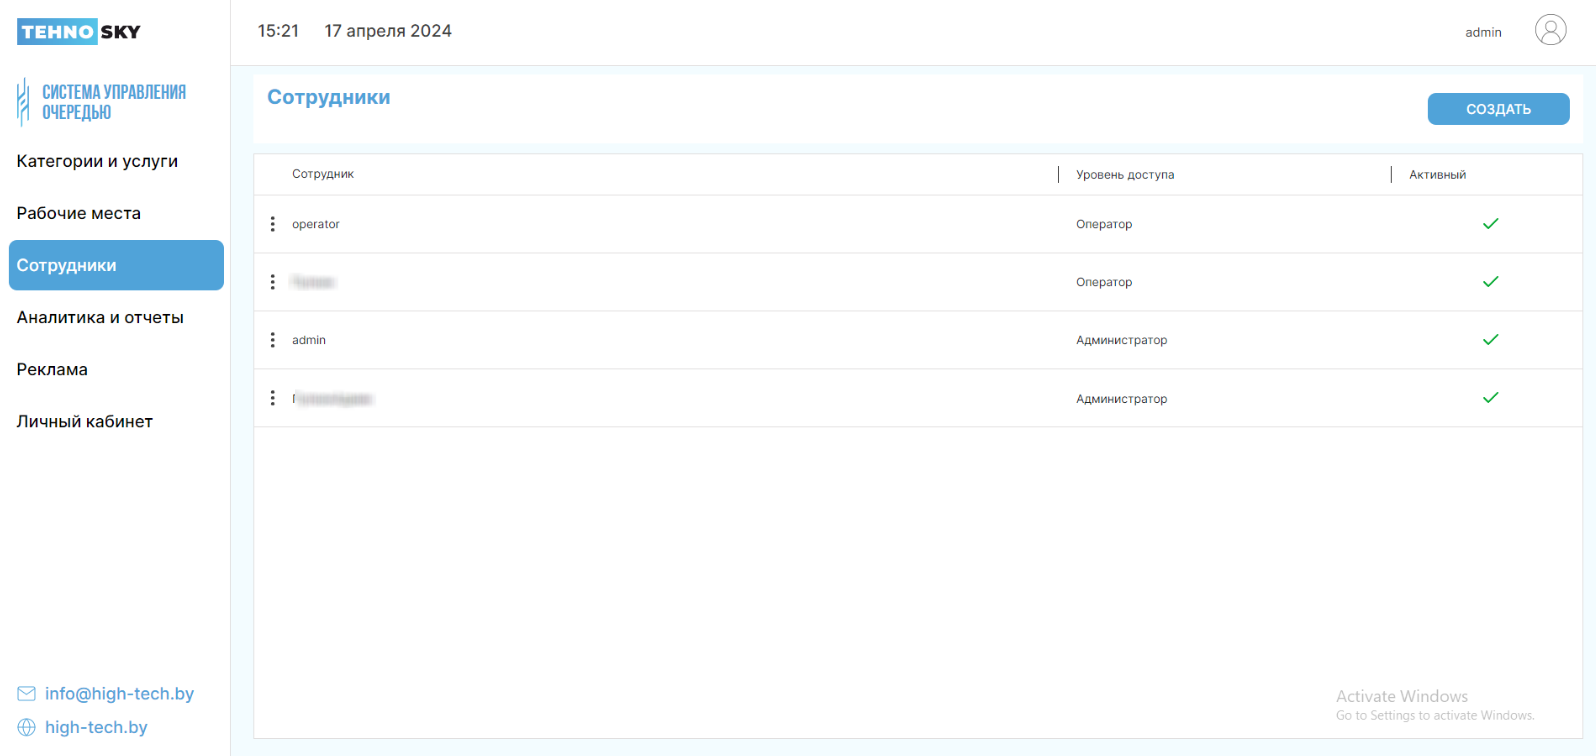Toggle active checkmark in second employee row

click(1490, 282)
